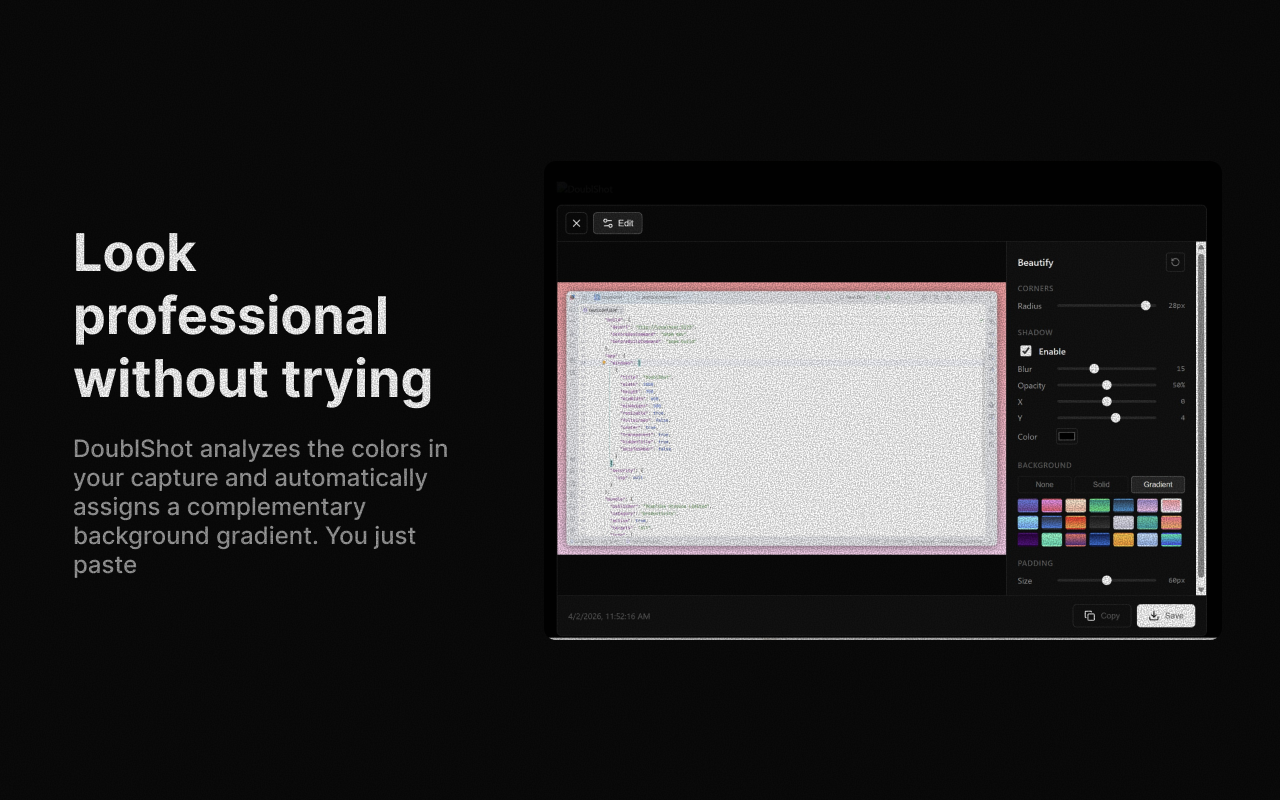Viewport: 1280px width, 800px height.
Task: Choose the orange-red gradient swatch
Action: 1076,523
